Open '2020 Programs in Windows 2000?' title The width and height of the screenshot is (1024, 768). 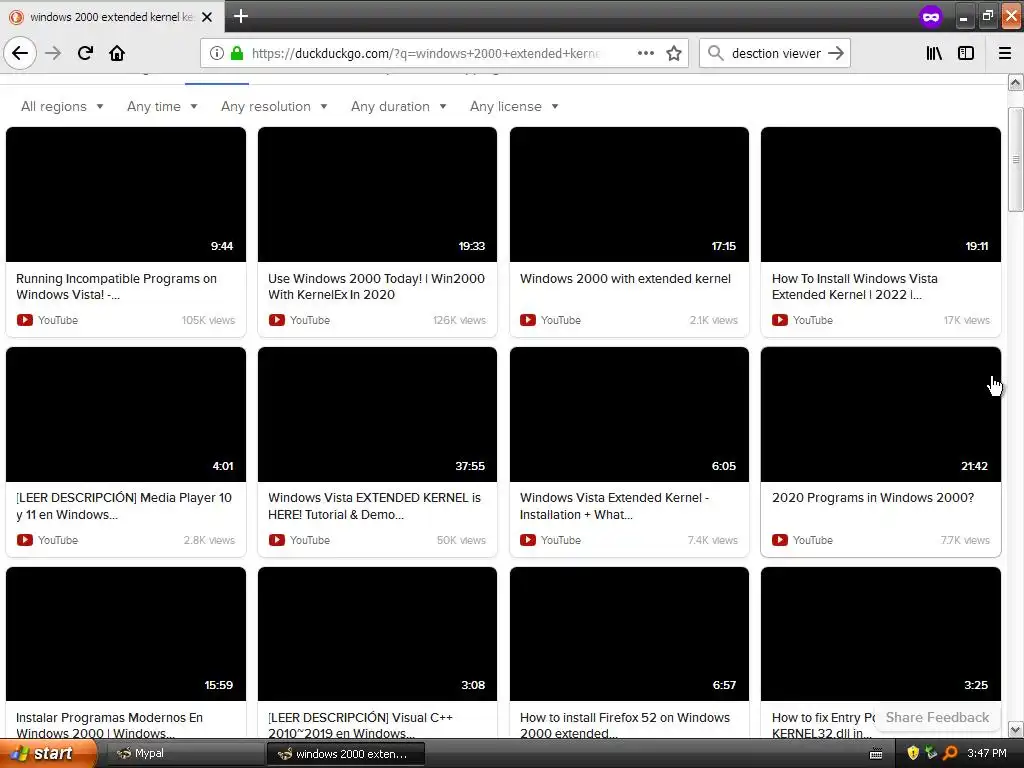point(872,498)
